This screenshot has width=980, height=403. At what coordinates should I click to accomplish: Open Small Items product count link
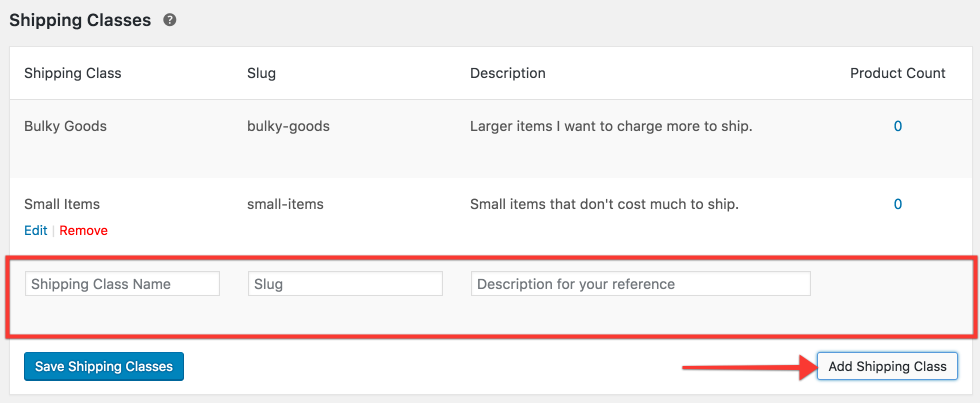(x=898, y=204)
